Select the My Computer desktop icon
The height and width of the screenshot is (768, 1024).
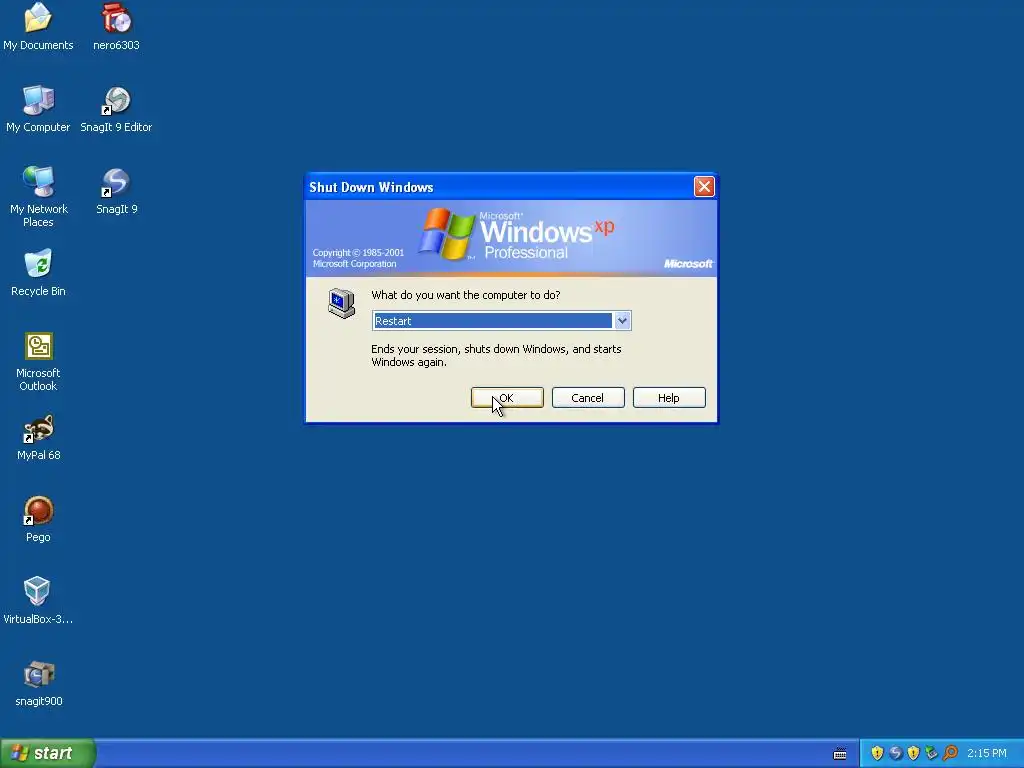[38, 108]
